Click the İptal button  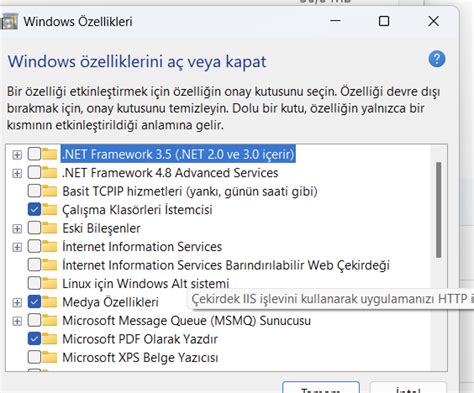[408, 387]
